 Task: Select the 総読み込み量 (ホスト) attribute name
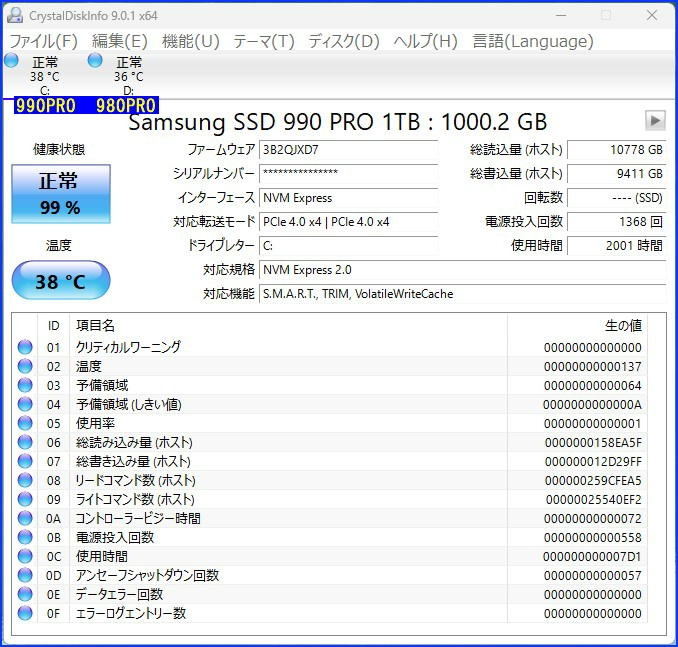click(x=134, y=442)
